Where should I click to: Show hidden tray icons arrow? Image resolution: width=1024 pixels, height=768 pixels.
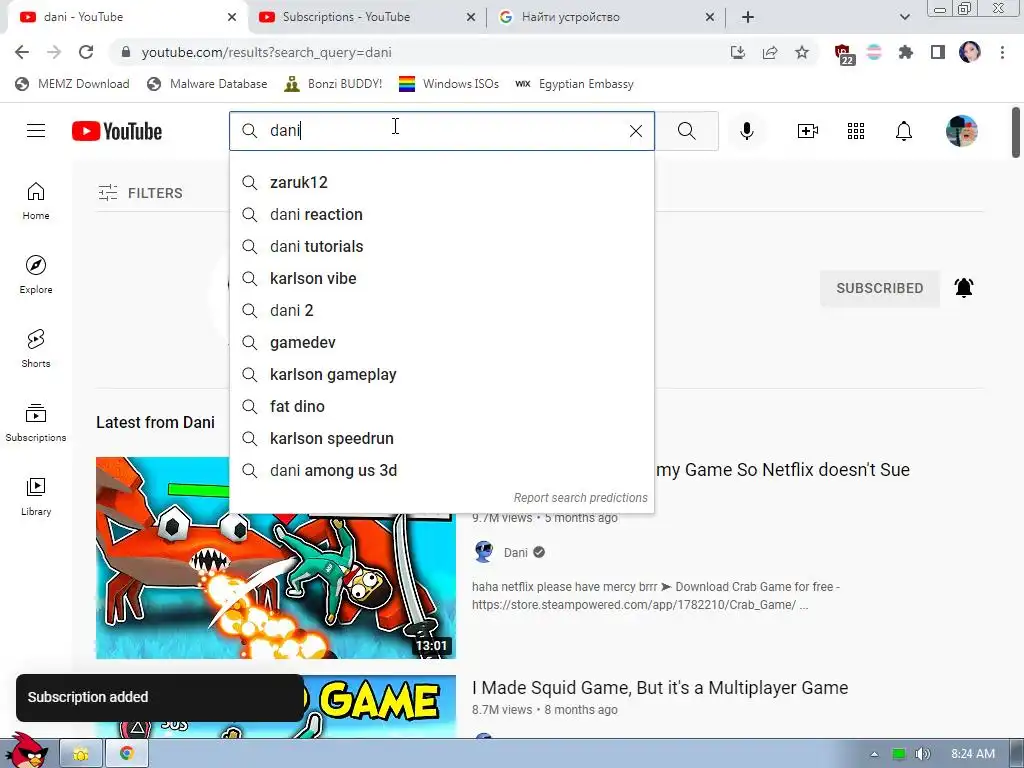[874, 754]
